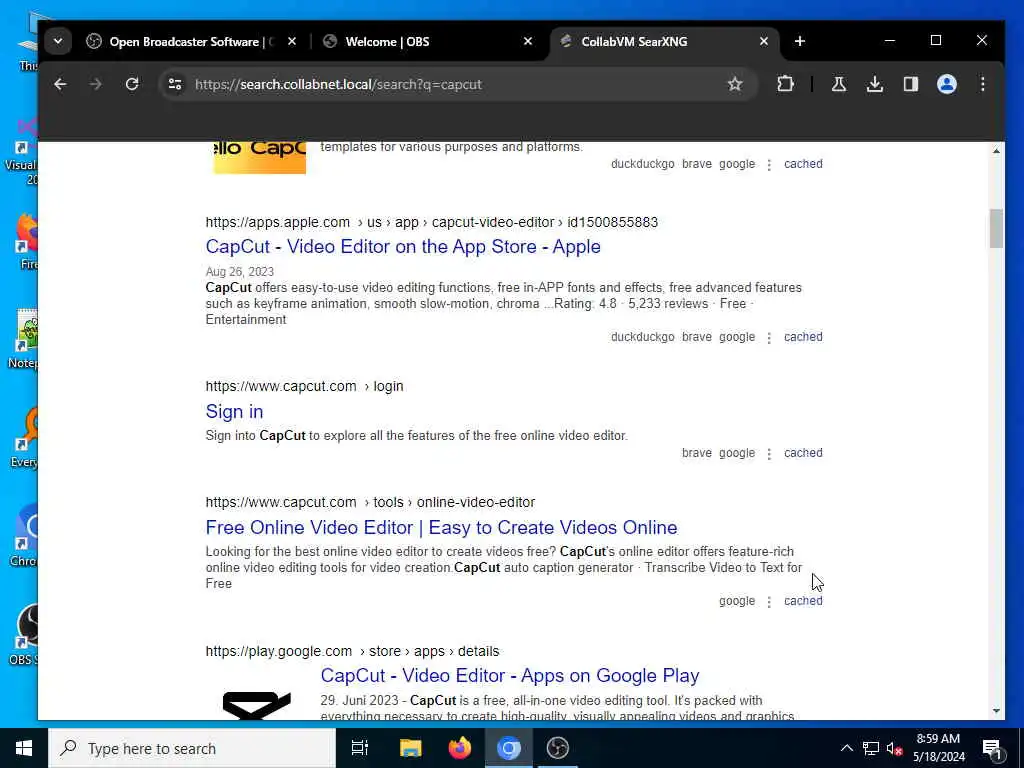Open Chrome Labs flask icon
This screenshot has width=1024, height=768.
point(839,84)
